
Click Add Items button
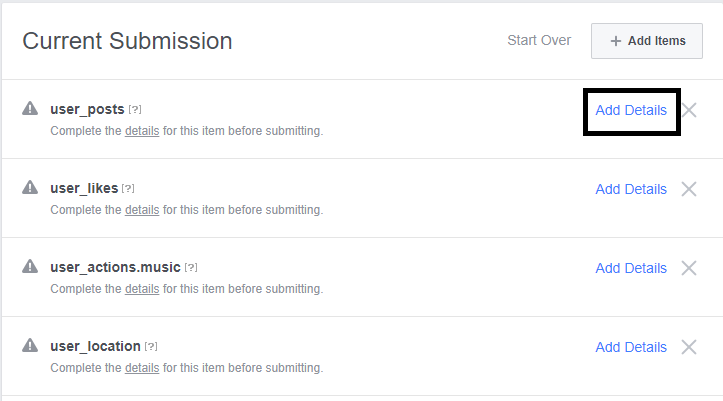[x=647, y=41]
